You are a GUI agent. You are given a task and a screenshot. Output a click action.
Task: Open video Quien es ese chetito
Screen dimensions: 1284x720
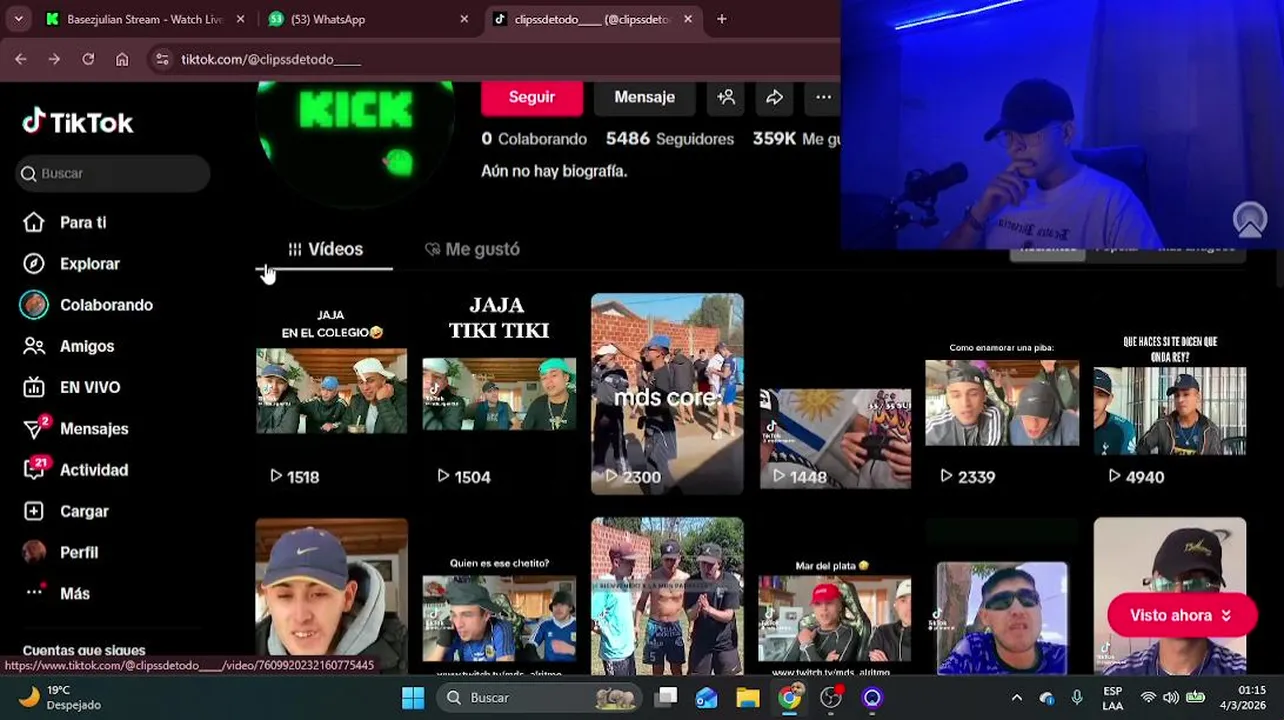pyautogui.click(x=499, y=596)
